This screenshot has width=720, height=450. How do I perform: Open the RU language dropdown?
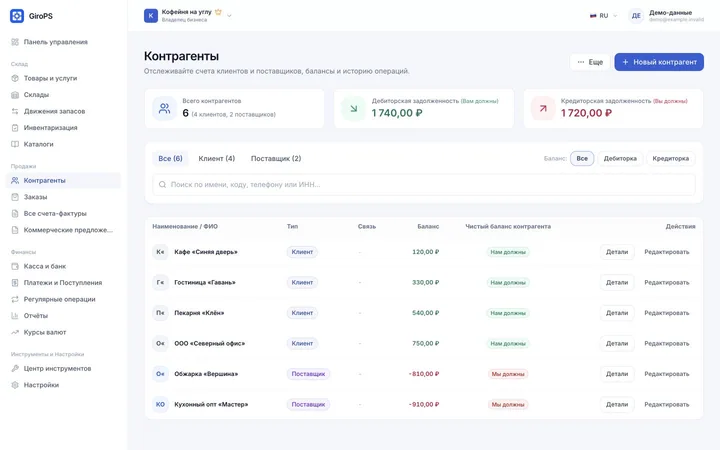[603, 16]
